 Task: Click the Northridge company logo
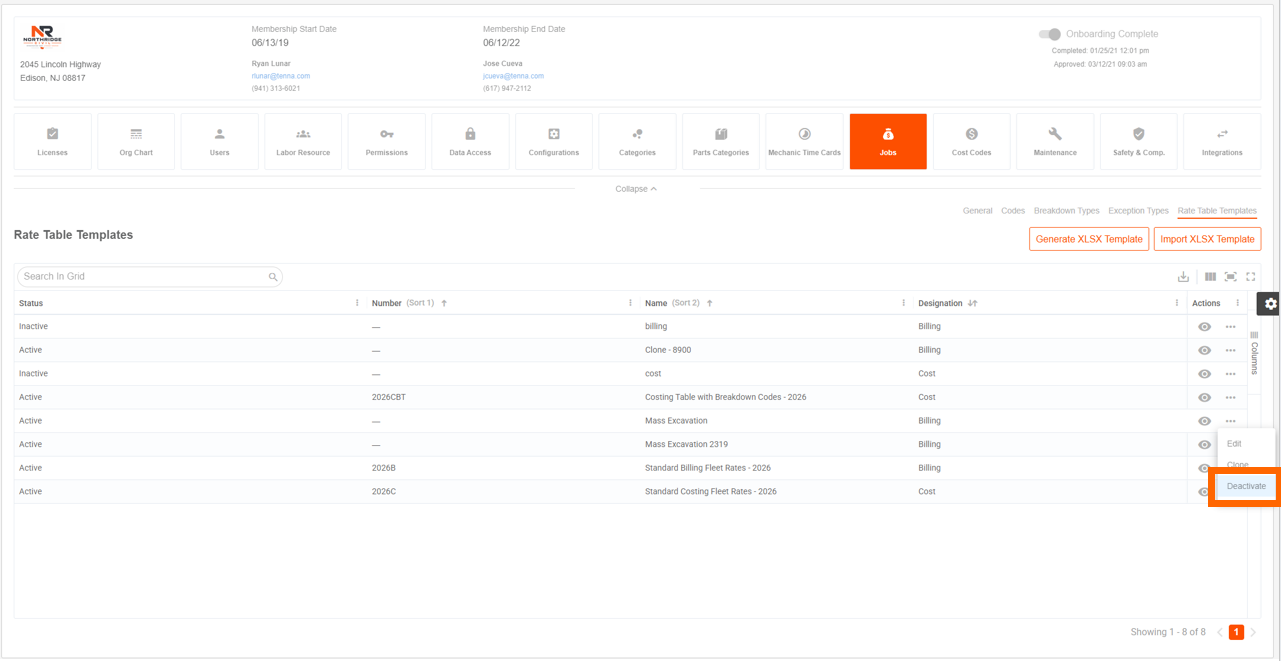tap(42, 38)
